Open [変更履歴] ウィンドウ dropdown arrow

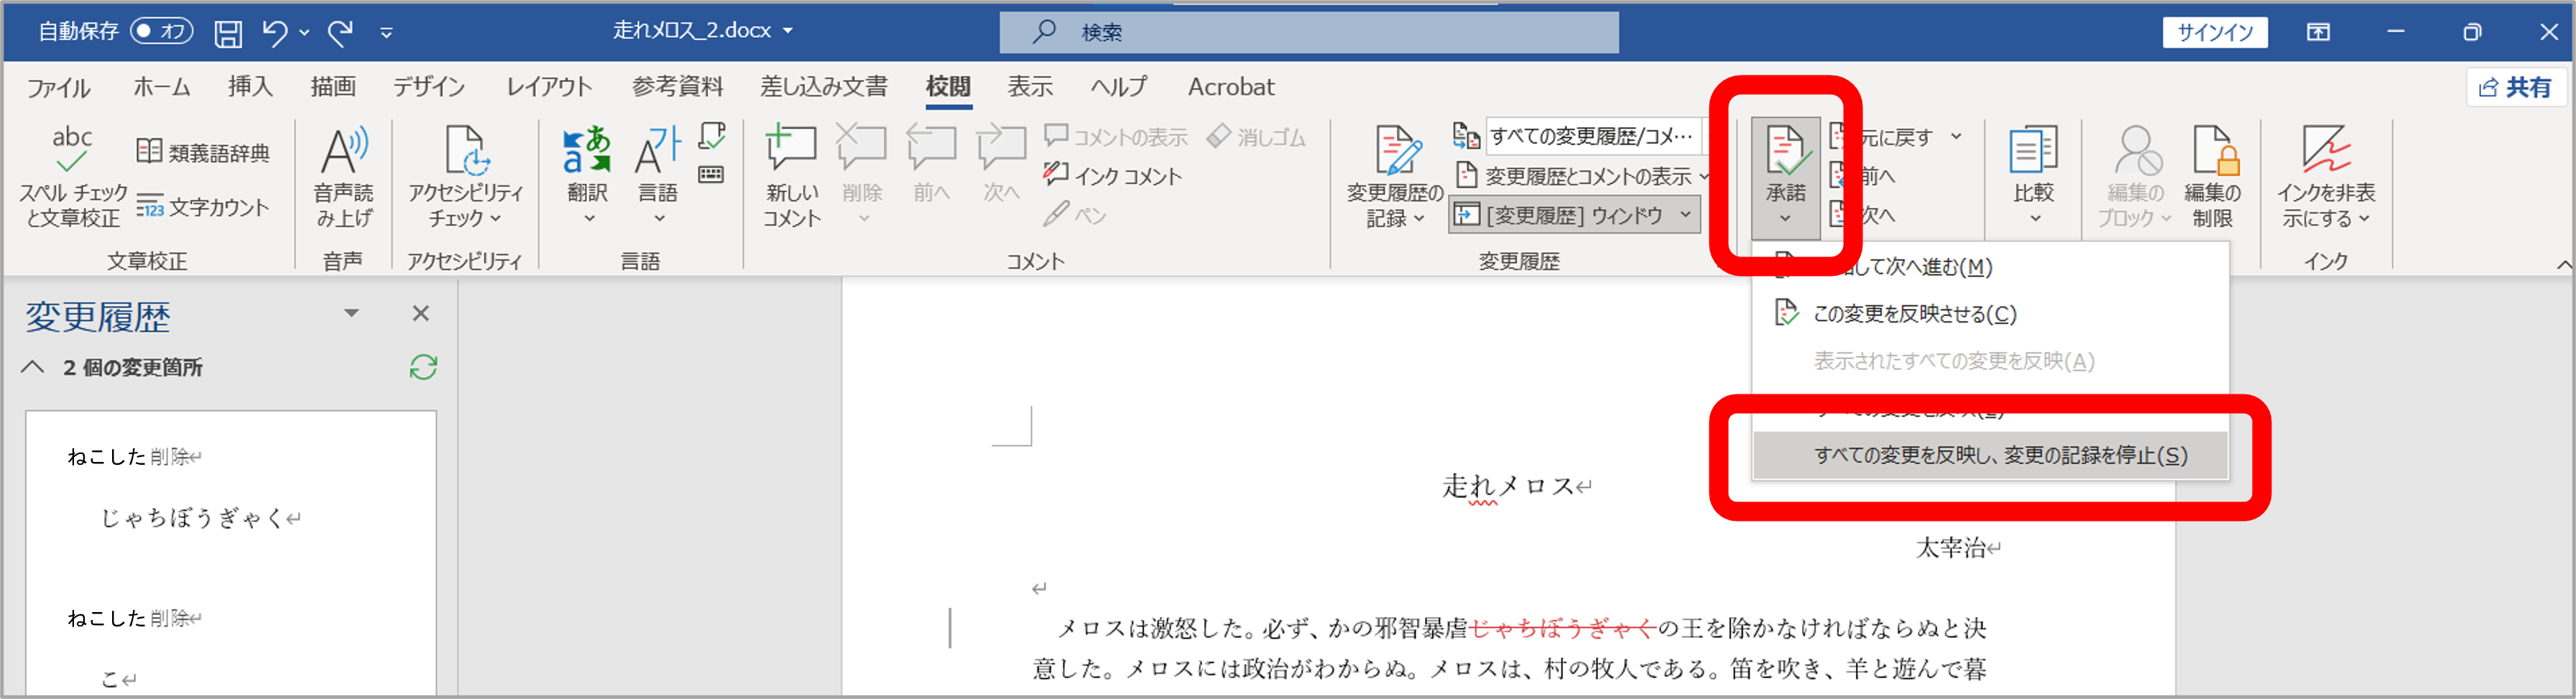(1685, 215)
